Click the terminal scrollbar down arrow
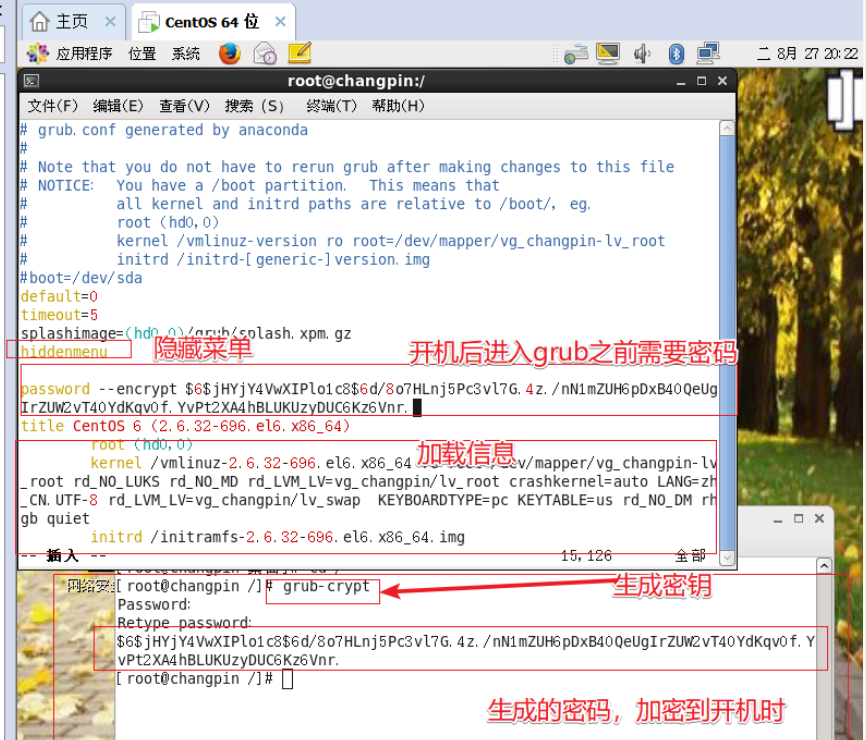 coord(727,558)
